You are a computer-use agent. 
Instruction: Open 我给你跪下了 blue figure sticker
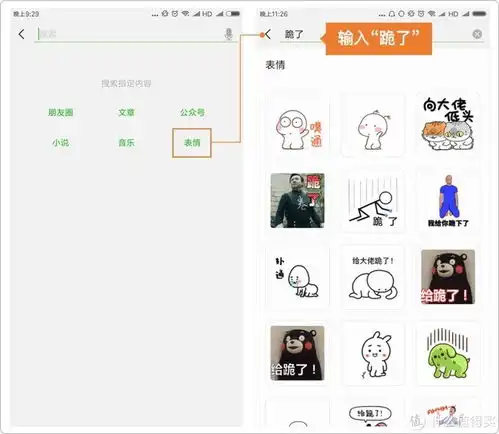click(x=448, y=201)
